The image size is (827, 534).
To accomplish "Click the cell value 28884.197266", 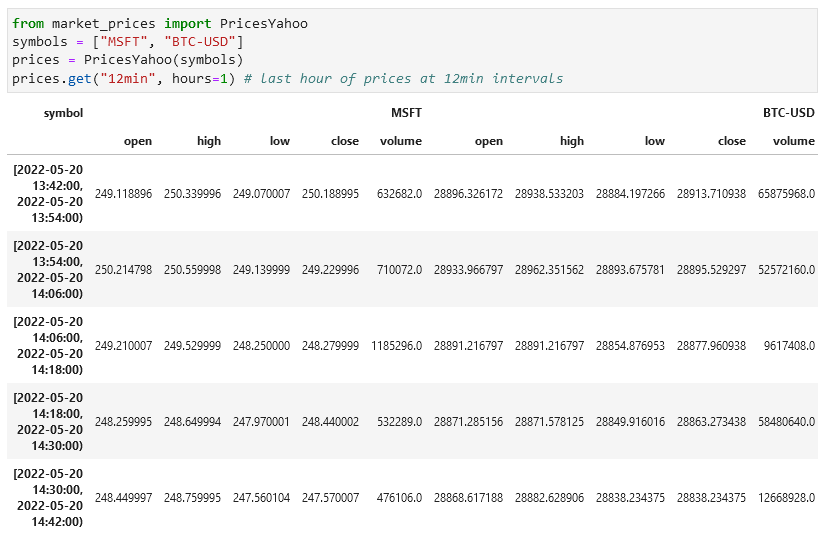I will [x=630, y=194].
